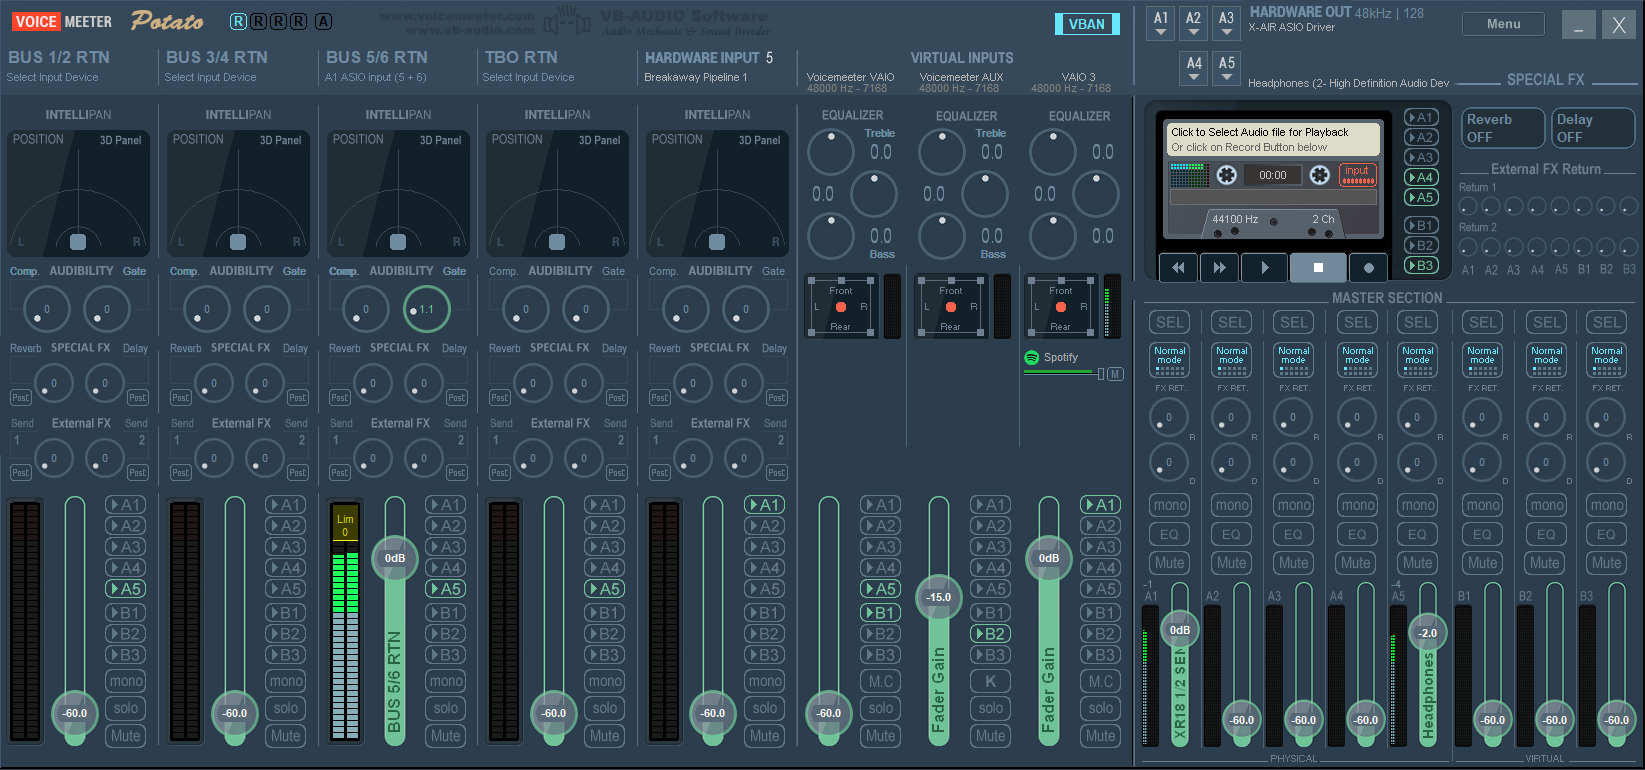Open hardware out A4 device dropdown
The image size is (1645, 770).
coord(1194,68)
